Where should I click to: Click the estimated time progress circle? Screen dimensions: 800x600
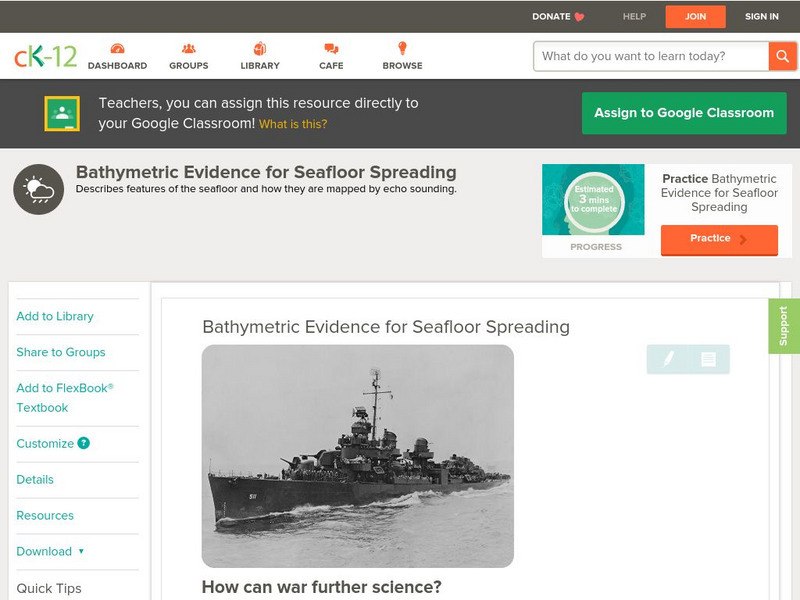coord(593,199)
